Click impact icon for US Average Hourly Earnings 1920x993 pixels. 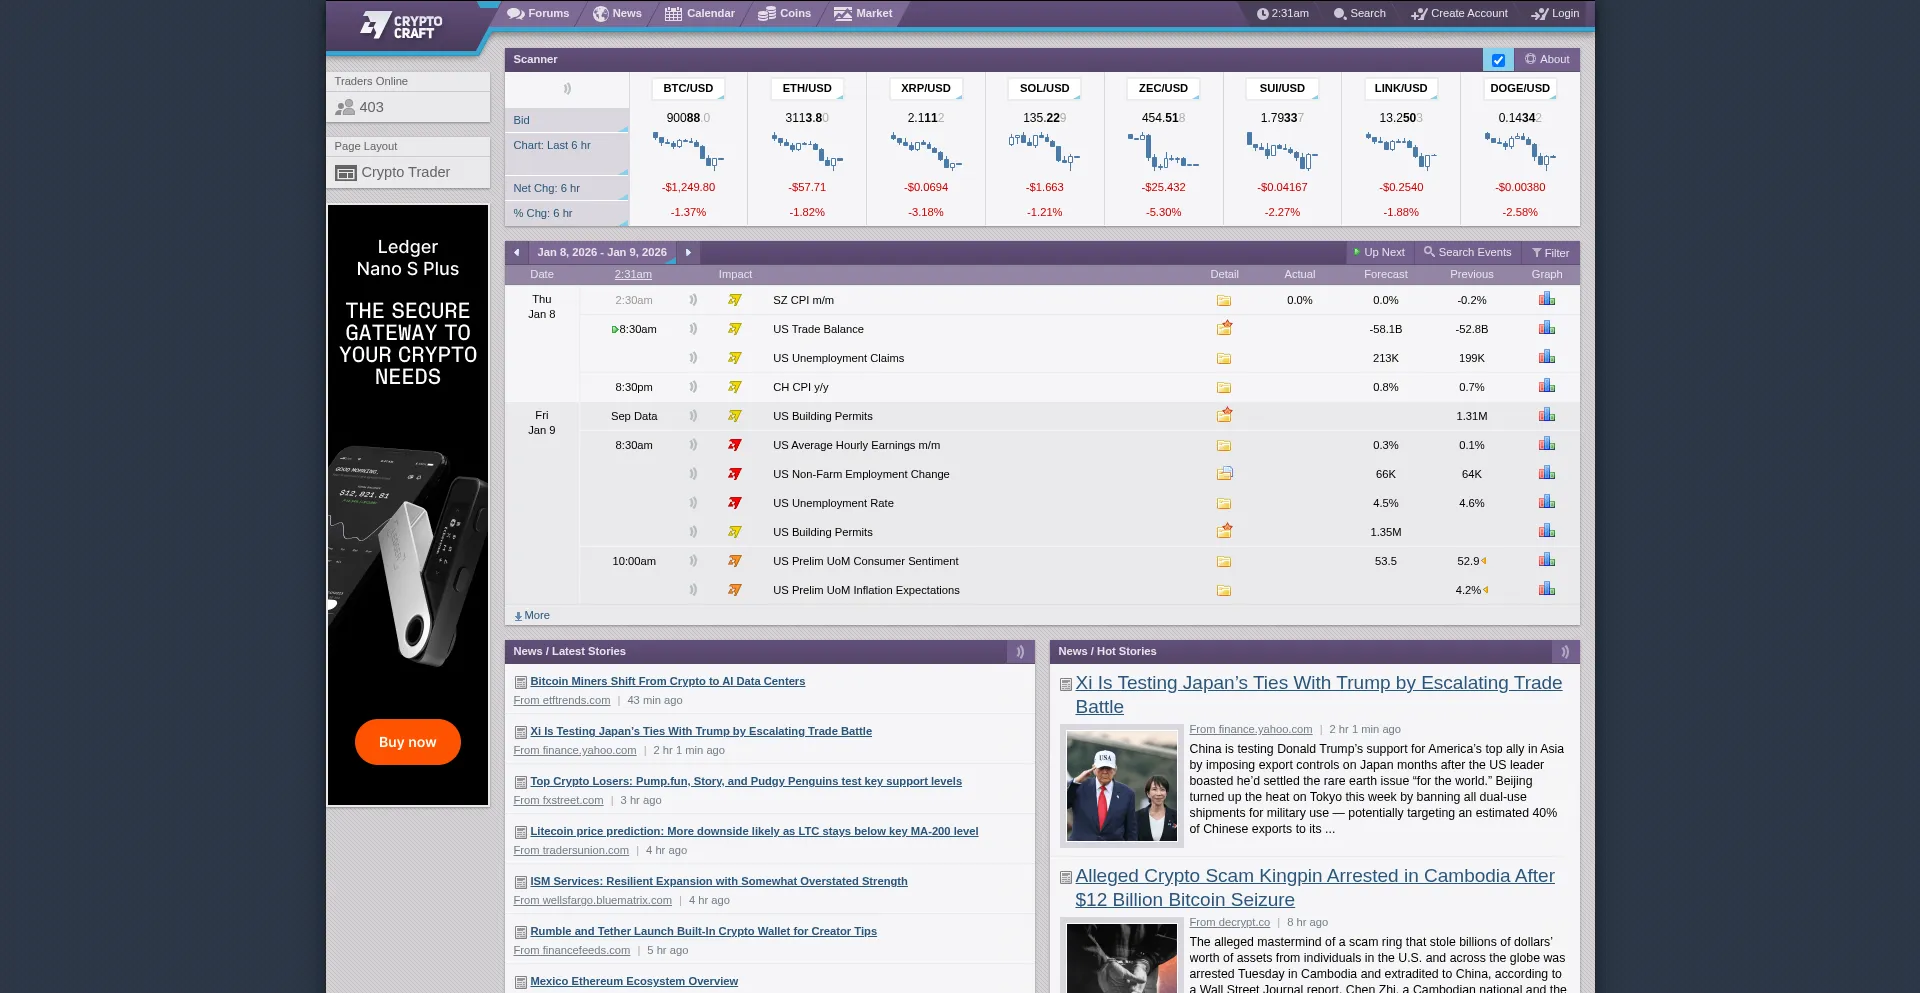point(734,445)
